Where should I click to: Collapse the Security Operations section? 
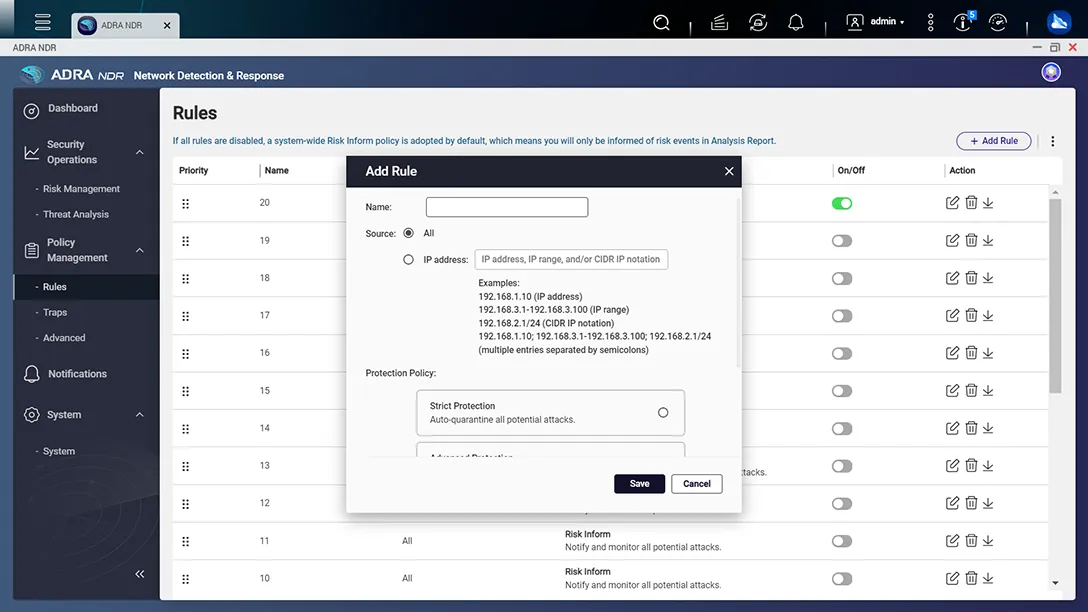click(x=139, y=152)
